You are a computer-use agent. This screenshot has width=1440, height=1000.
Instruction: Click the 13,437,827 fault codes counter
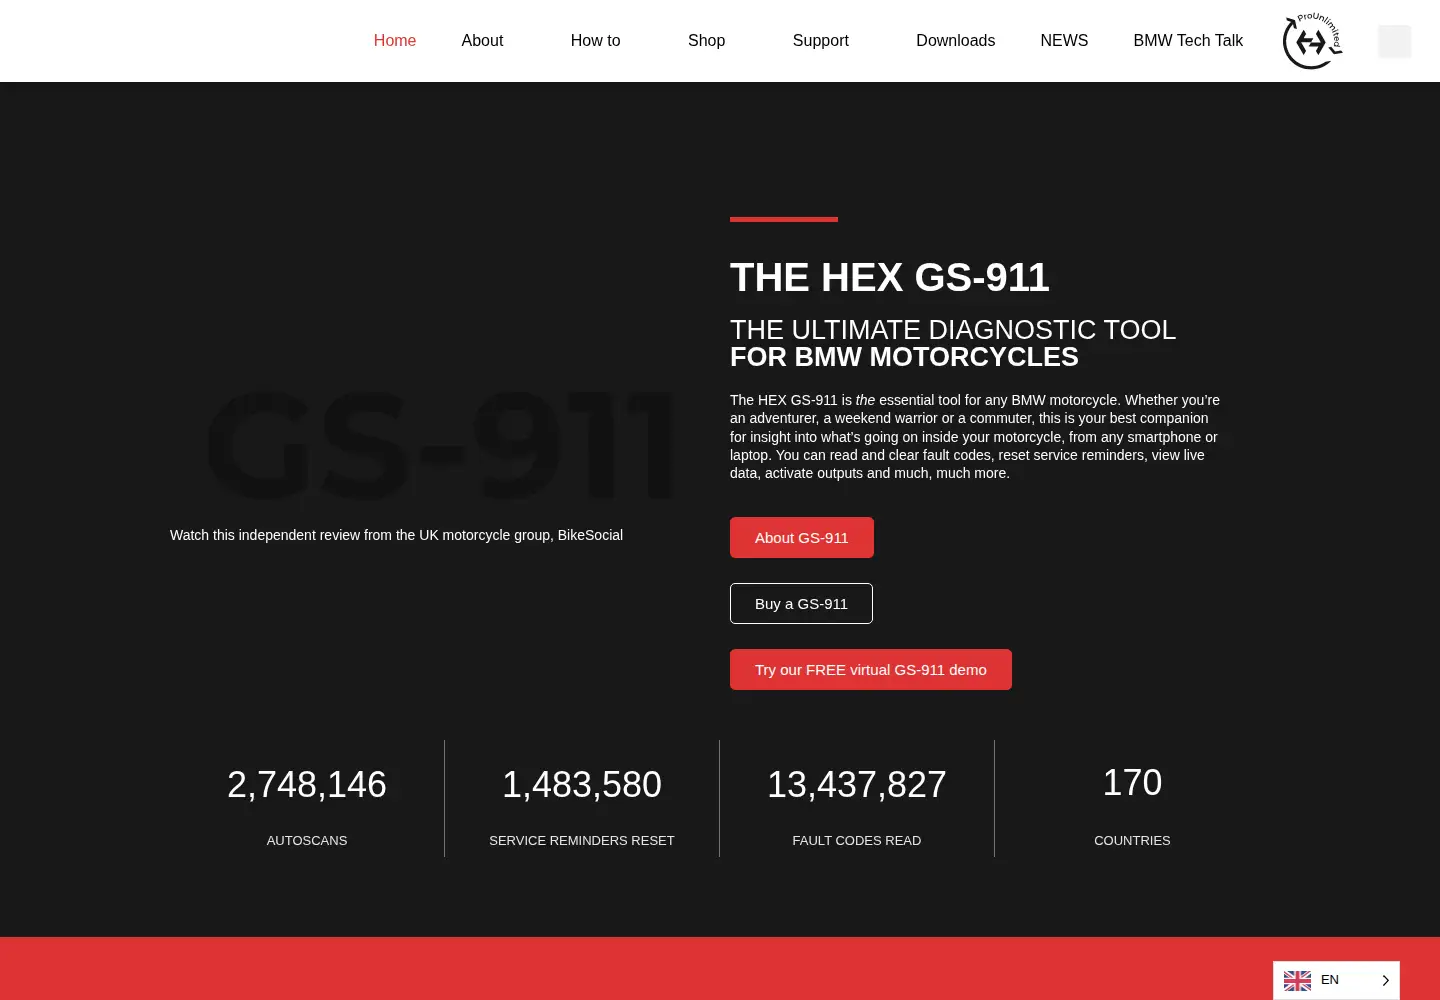click(x=857, y=785)
